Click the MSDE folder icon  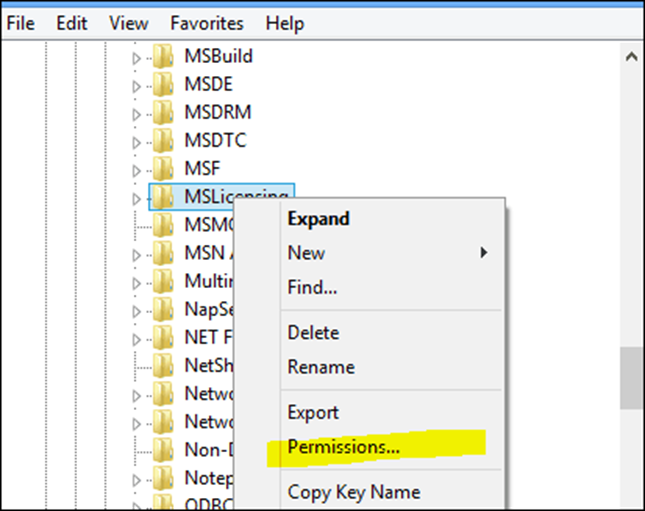pos(163,84)
